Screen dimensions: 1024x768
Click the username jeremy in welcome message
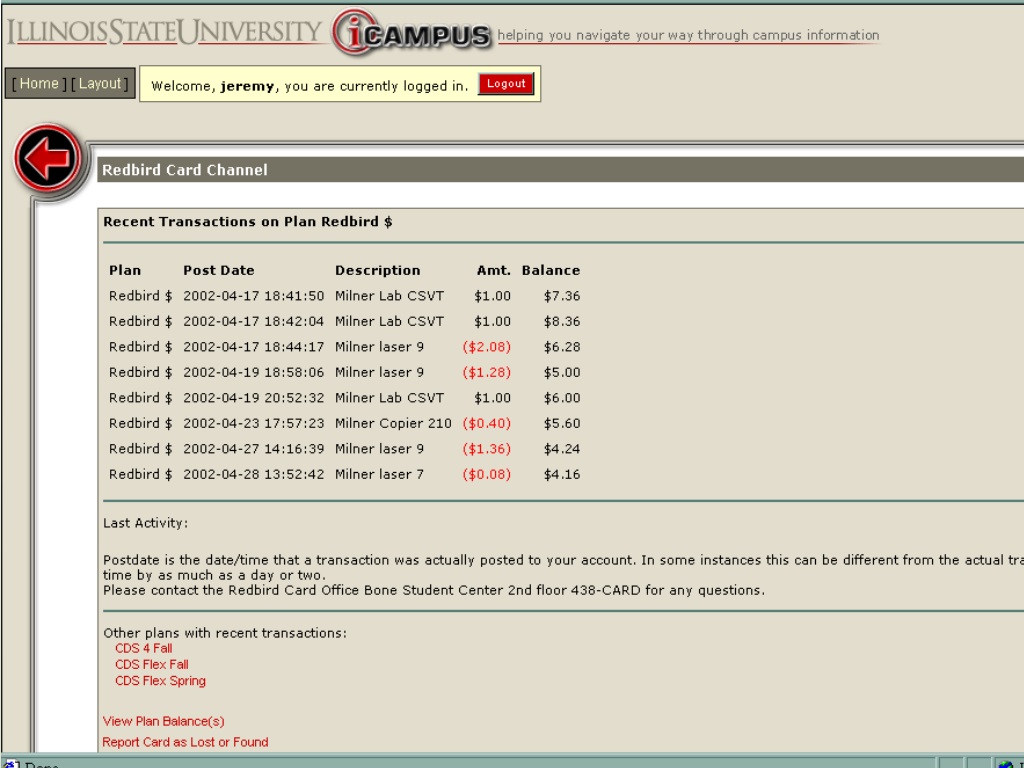click(248, 86)
